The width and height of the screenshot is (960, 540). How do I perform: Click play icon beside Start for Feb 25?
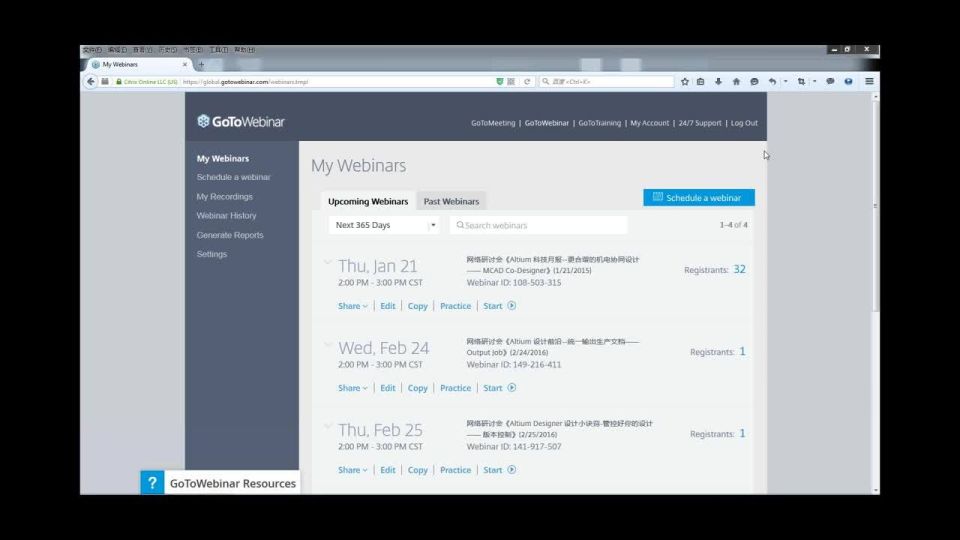pyautogui.click(x=512, y=470)
